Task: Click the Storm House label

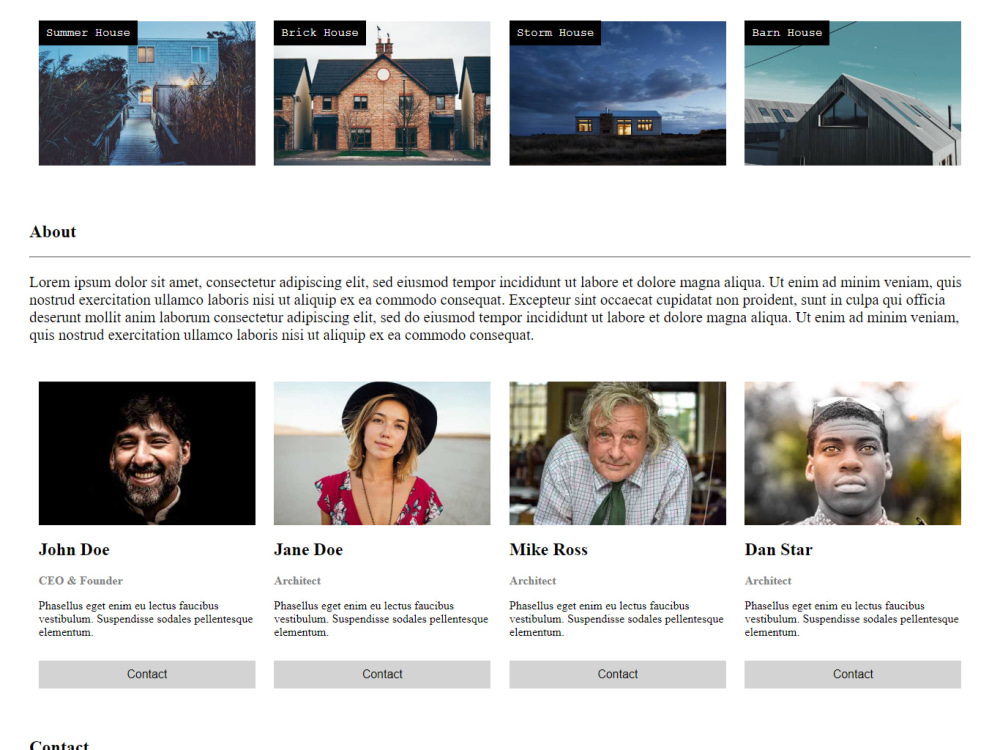Action: coord(555,33)
